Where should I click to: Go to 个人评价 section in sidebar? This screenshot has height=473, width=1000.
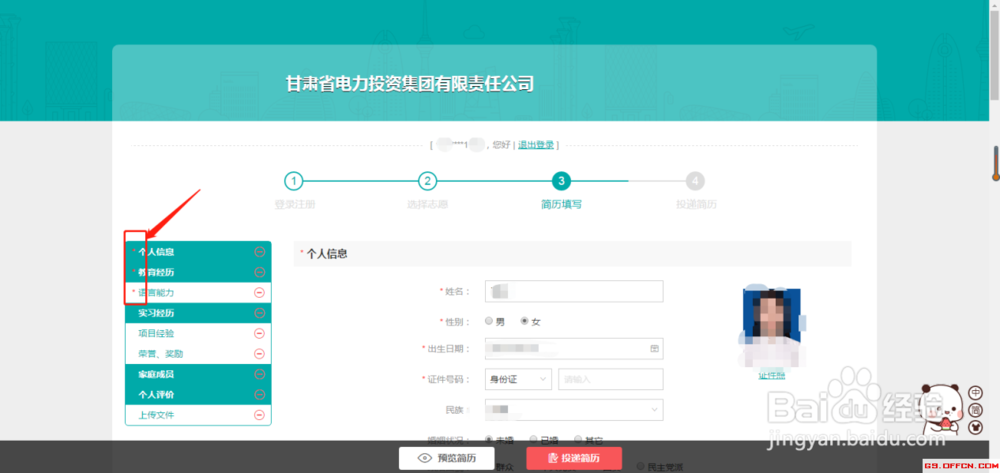(156, 395)
